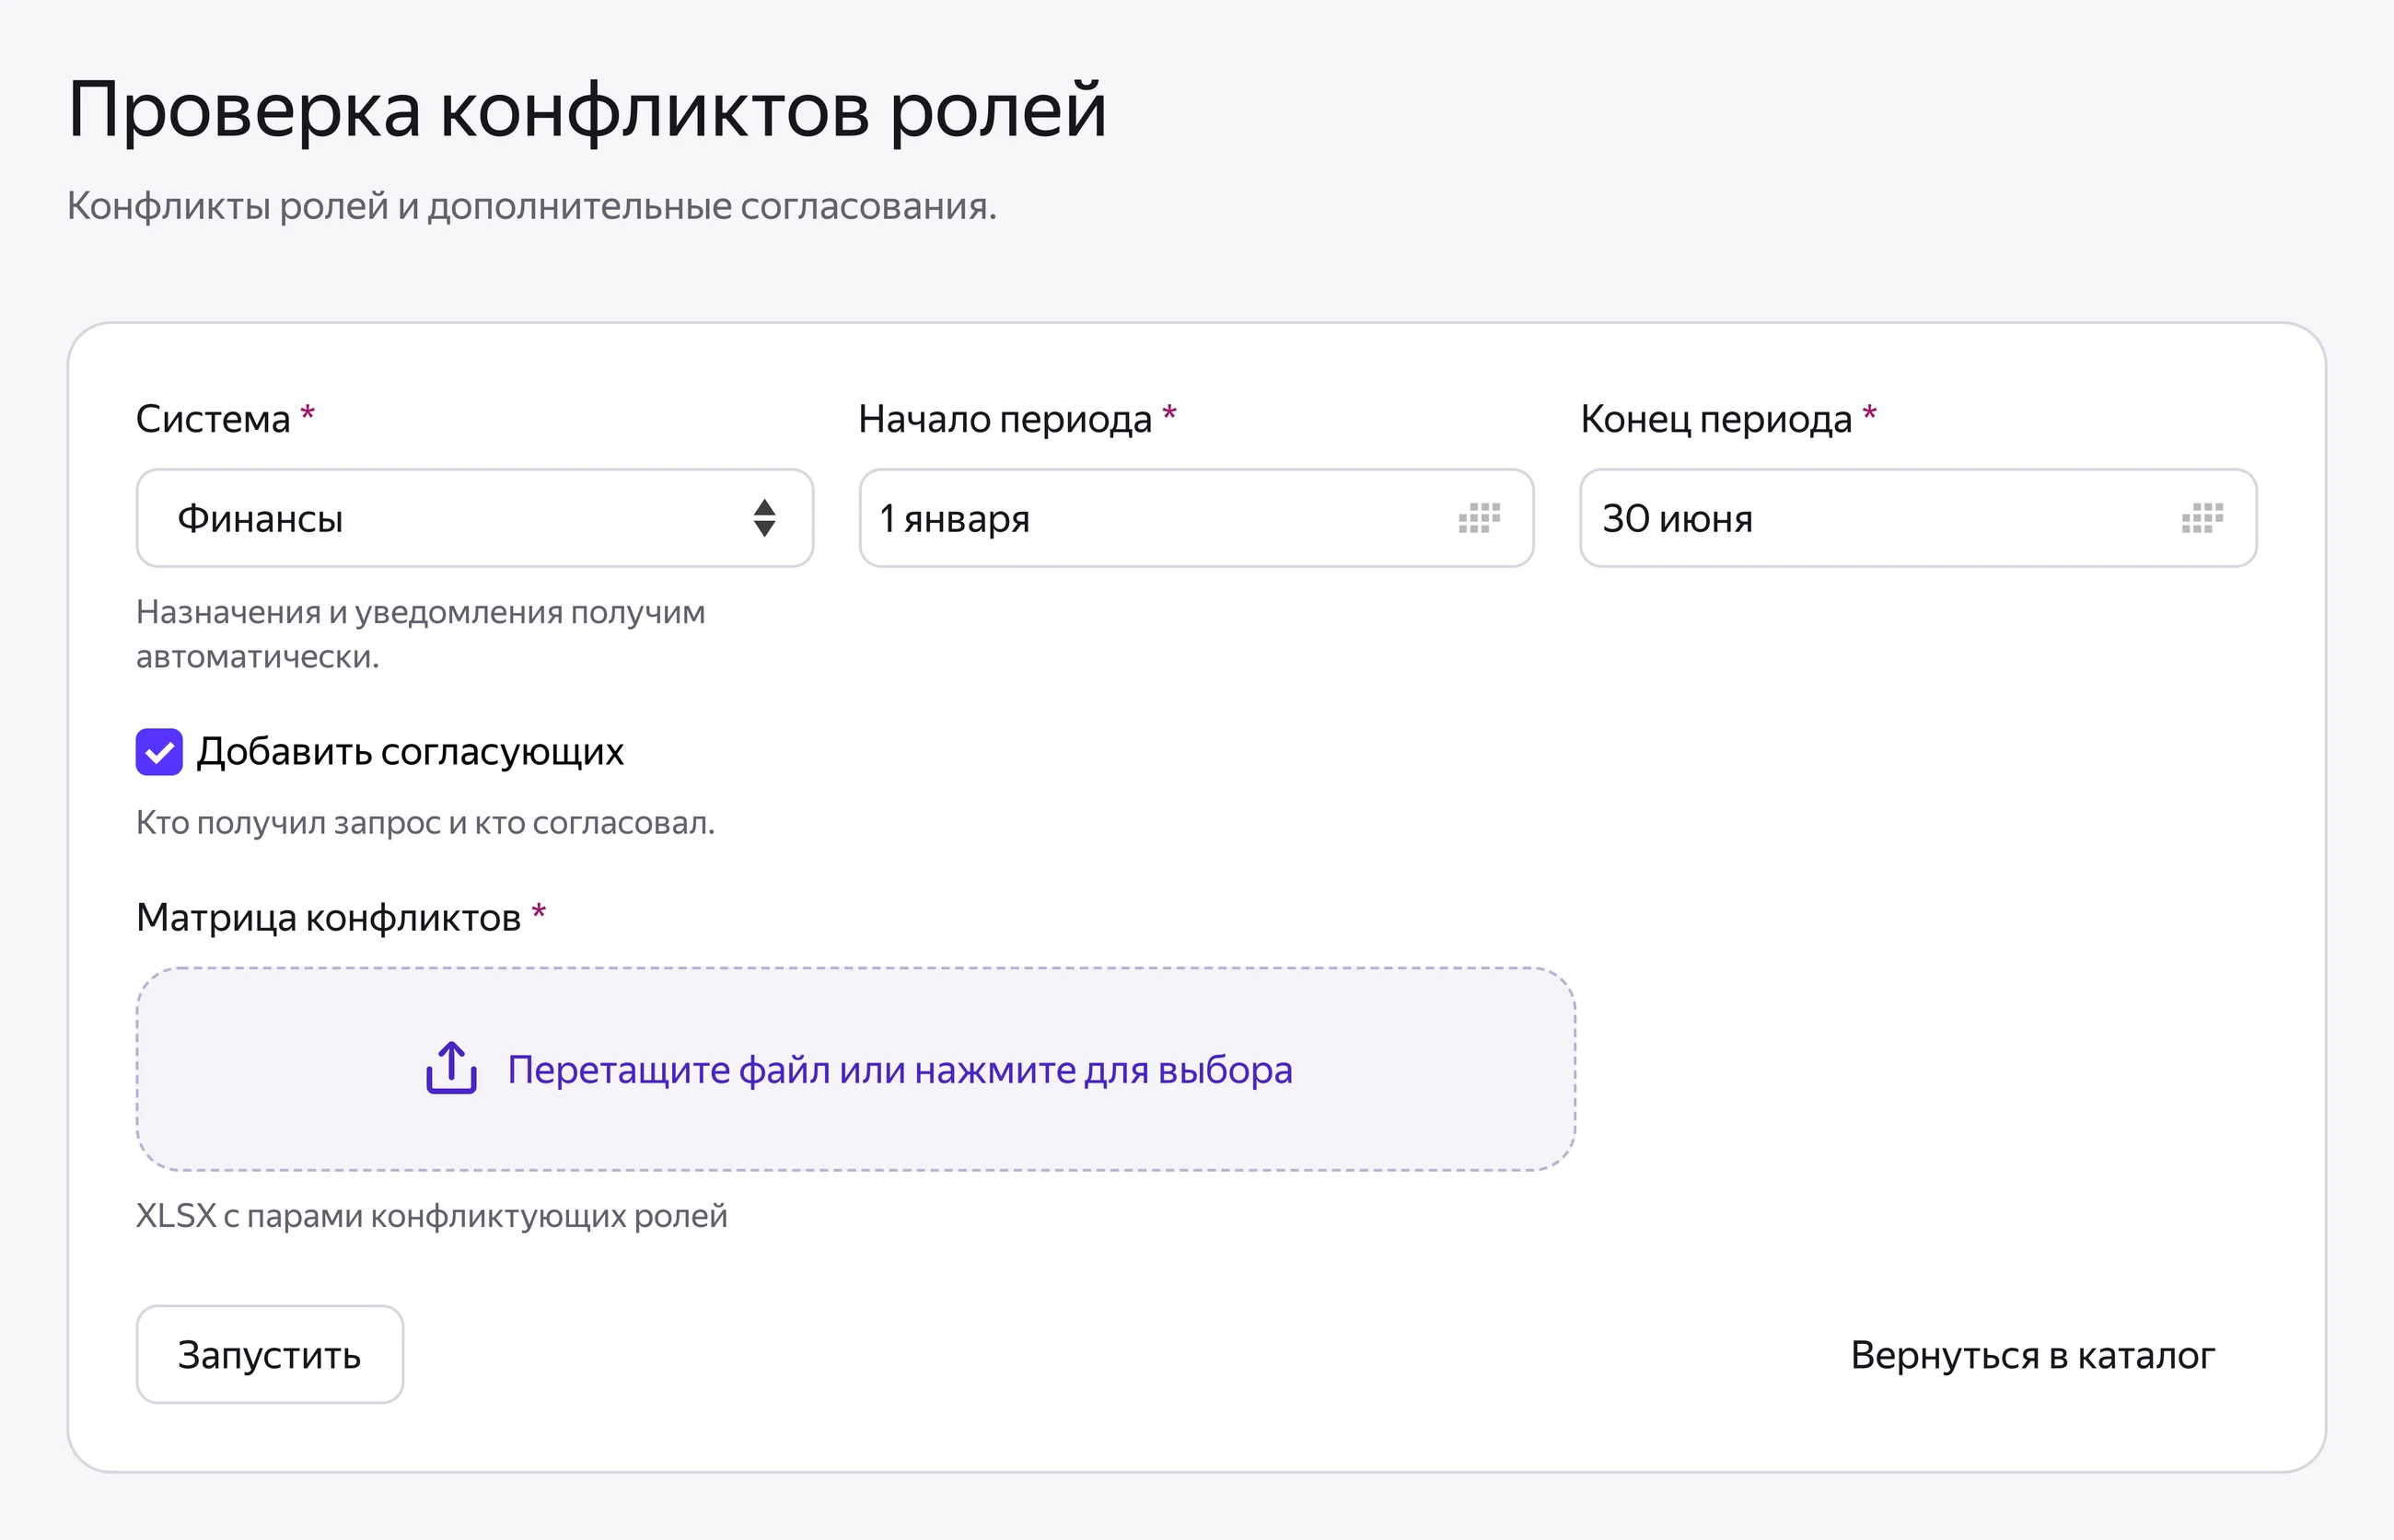Open calendar icon in Конец периода field
The image size is (2394, 1540).
point(2202,518)
